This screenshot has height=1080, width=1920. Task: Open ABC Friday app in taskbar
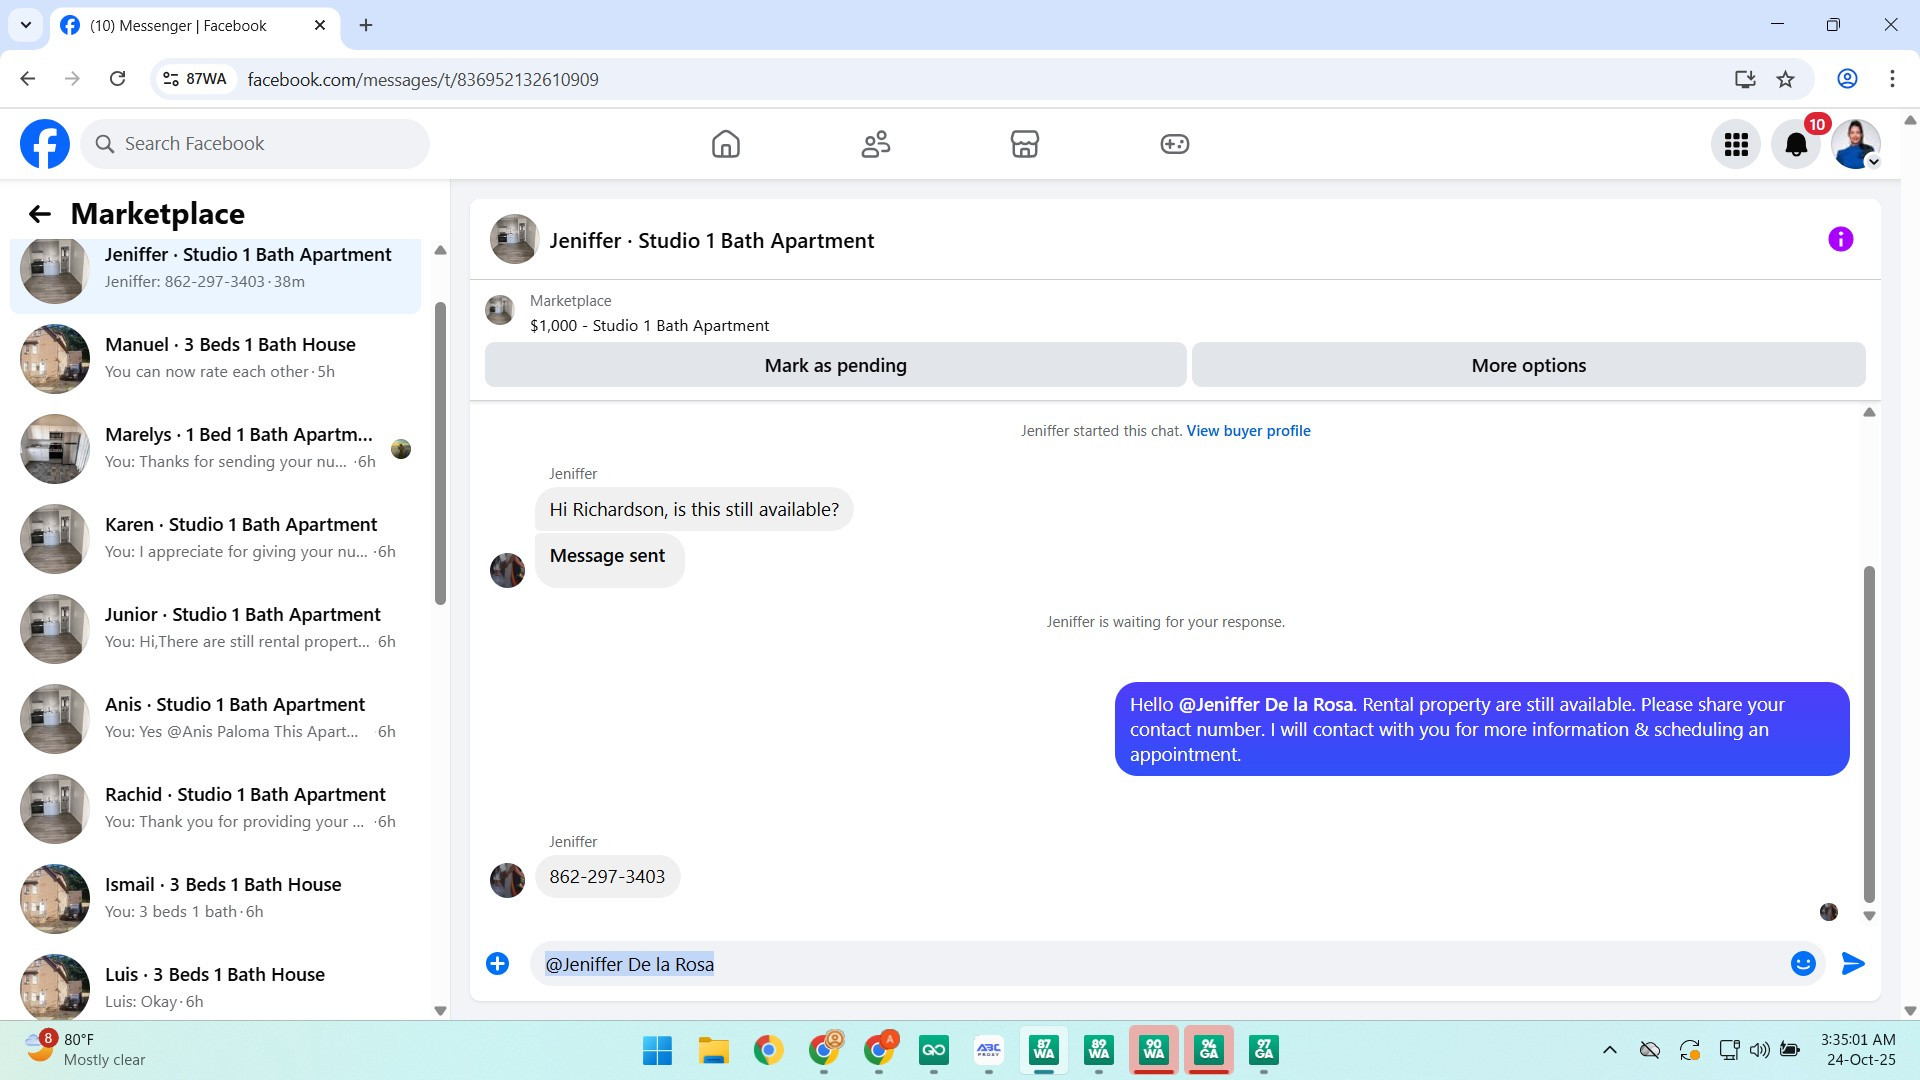click(988, 1050)
